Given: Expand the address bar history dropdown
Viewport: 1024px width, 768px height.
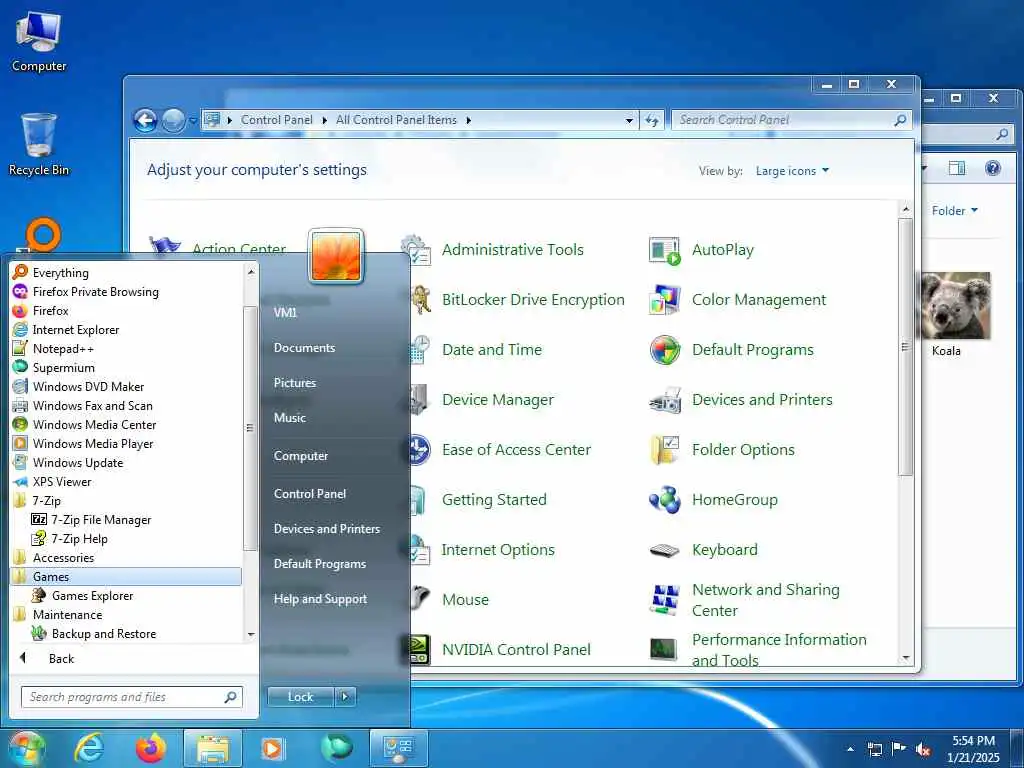Looking at the screenshot, I should [x=629, y=120].
